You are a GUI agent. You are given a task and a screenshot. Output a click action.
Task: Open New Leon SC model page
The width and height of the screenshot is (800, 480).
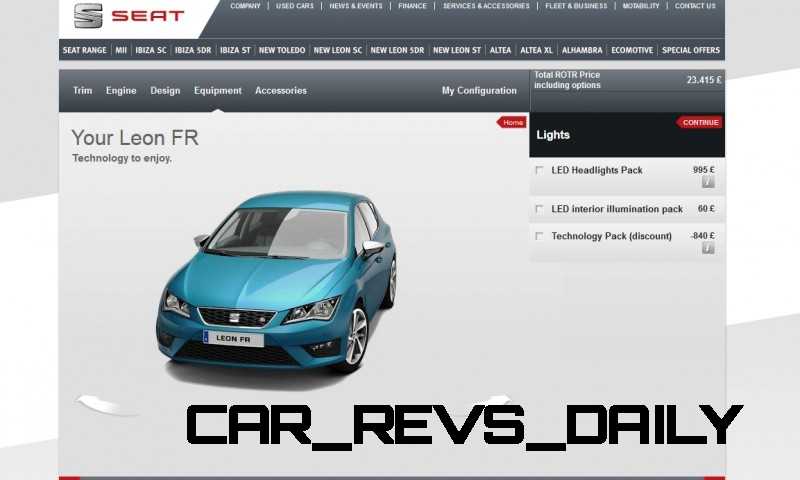[x=337, y=50]
